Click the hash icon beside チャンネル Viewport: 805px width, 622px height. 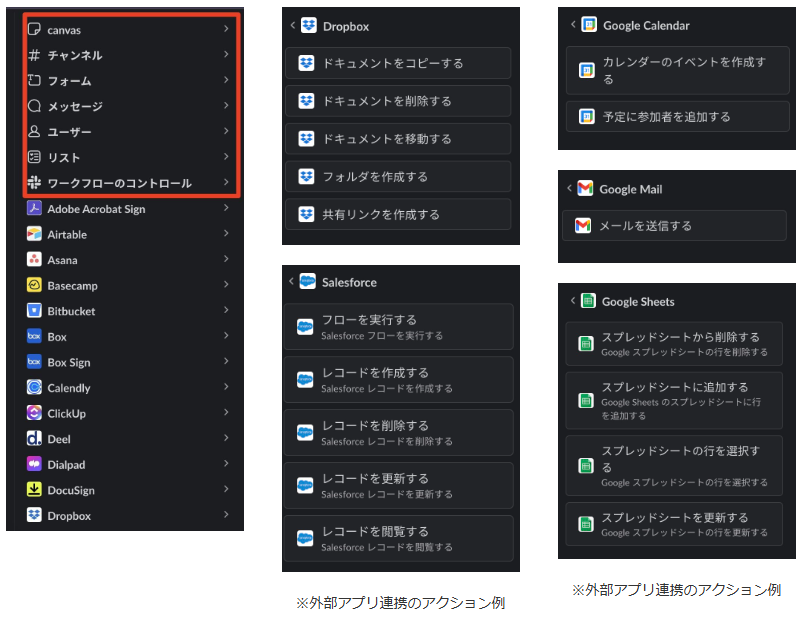(34, 55)
